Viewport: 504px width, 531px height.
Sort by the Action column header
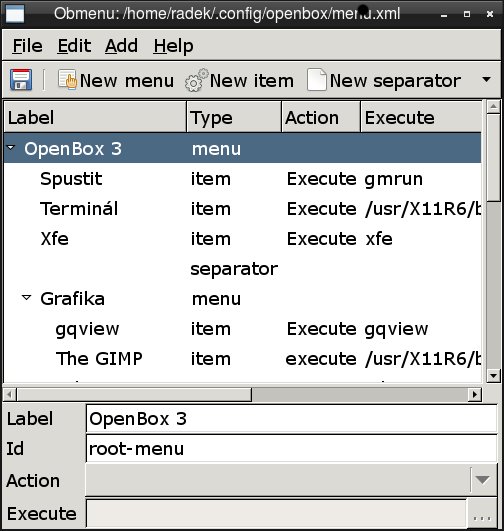point(321,118)
